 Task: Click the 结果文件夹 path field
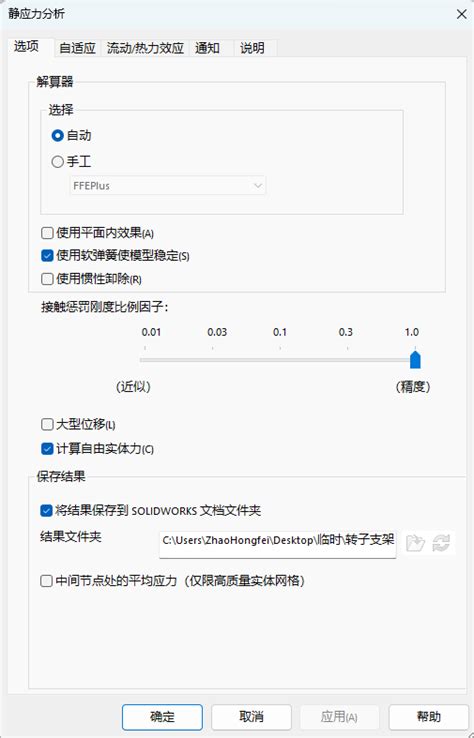278,544
